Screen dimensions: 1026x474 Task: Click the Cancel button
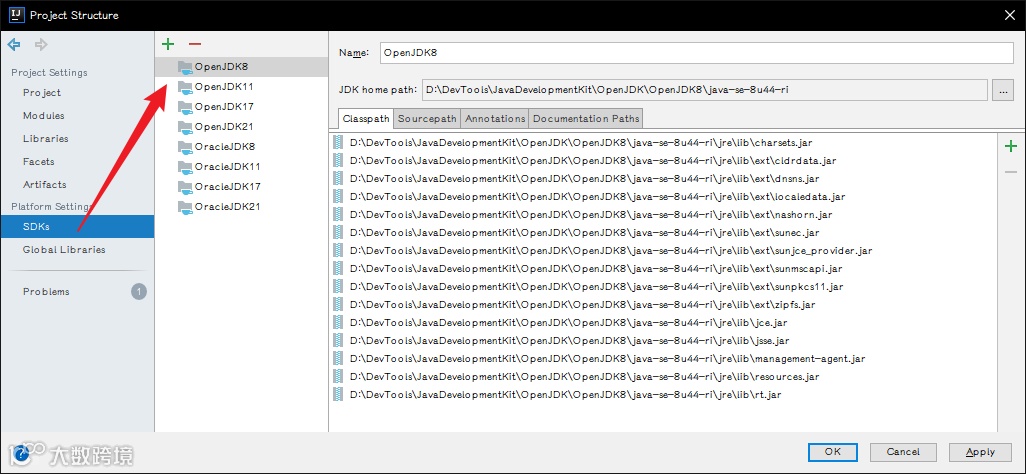click(x=903, y=452)
